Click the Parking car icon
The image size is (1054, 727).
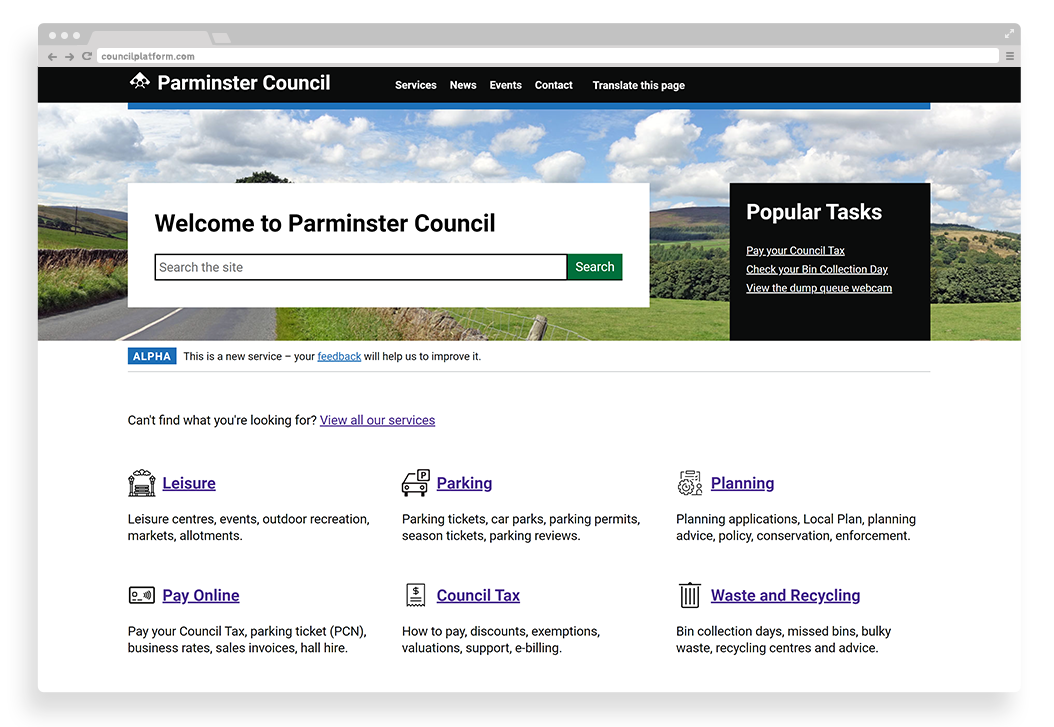click(415, 483)
